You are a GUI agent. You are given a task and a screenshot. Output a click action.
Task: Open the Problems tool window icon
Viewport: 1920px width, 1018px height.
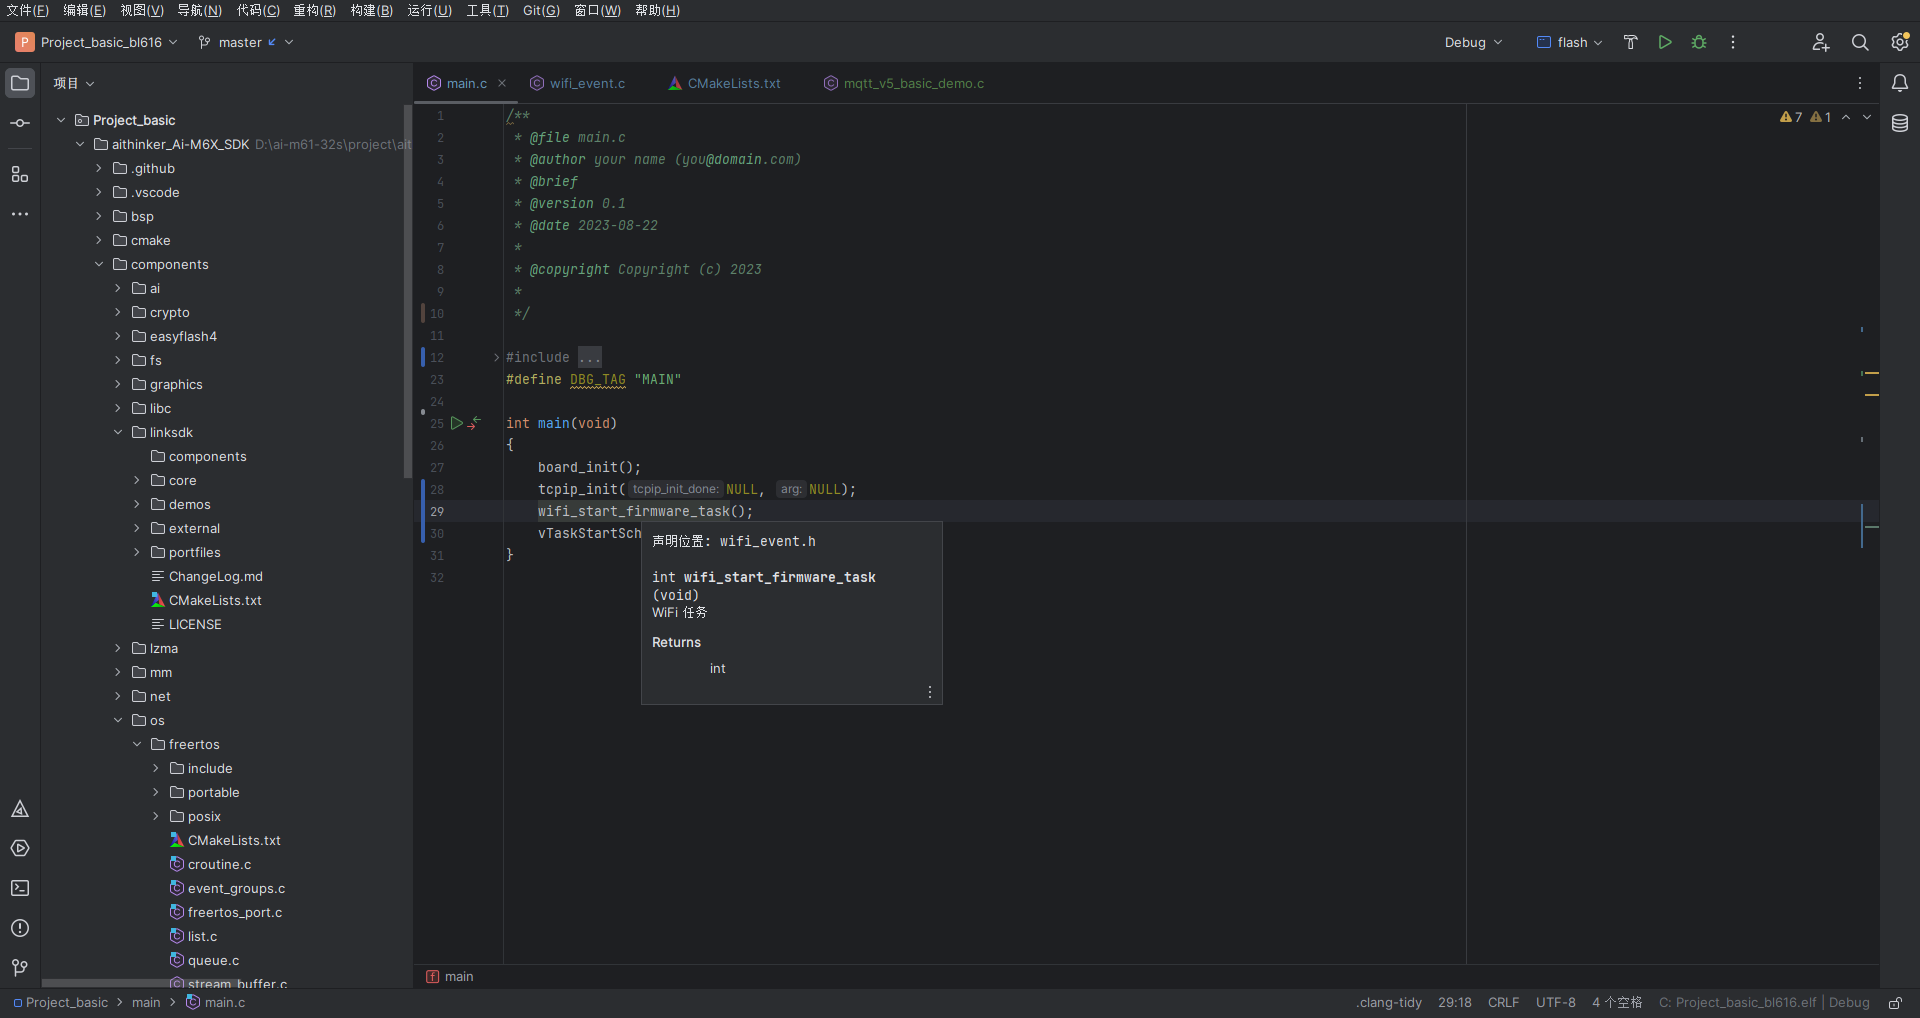20,928
